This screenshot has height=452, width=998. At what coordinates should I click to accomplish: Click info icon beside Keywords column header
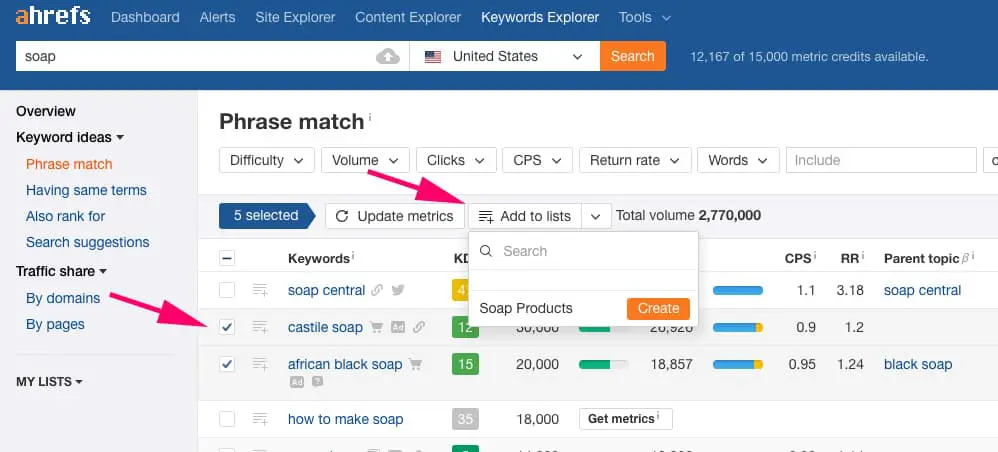(353, 255)
